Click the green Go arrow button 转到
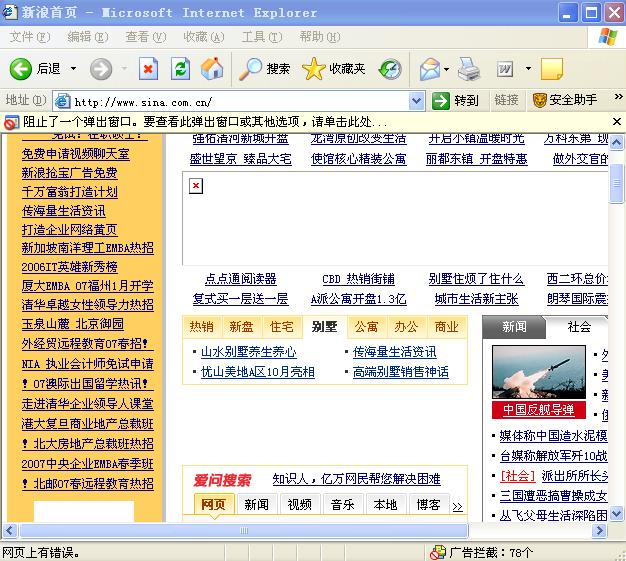The height and width of the screenshot is (561, 626). click(441, 101)
